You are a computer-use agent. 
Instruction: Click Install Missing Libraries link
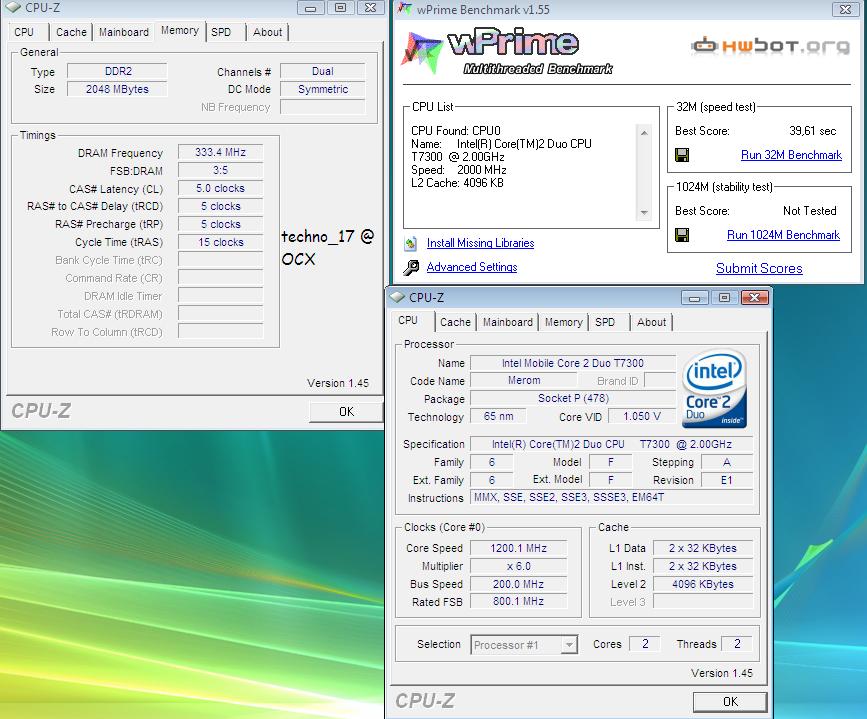click(480, 243)
